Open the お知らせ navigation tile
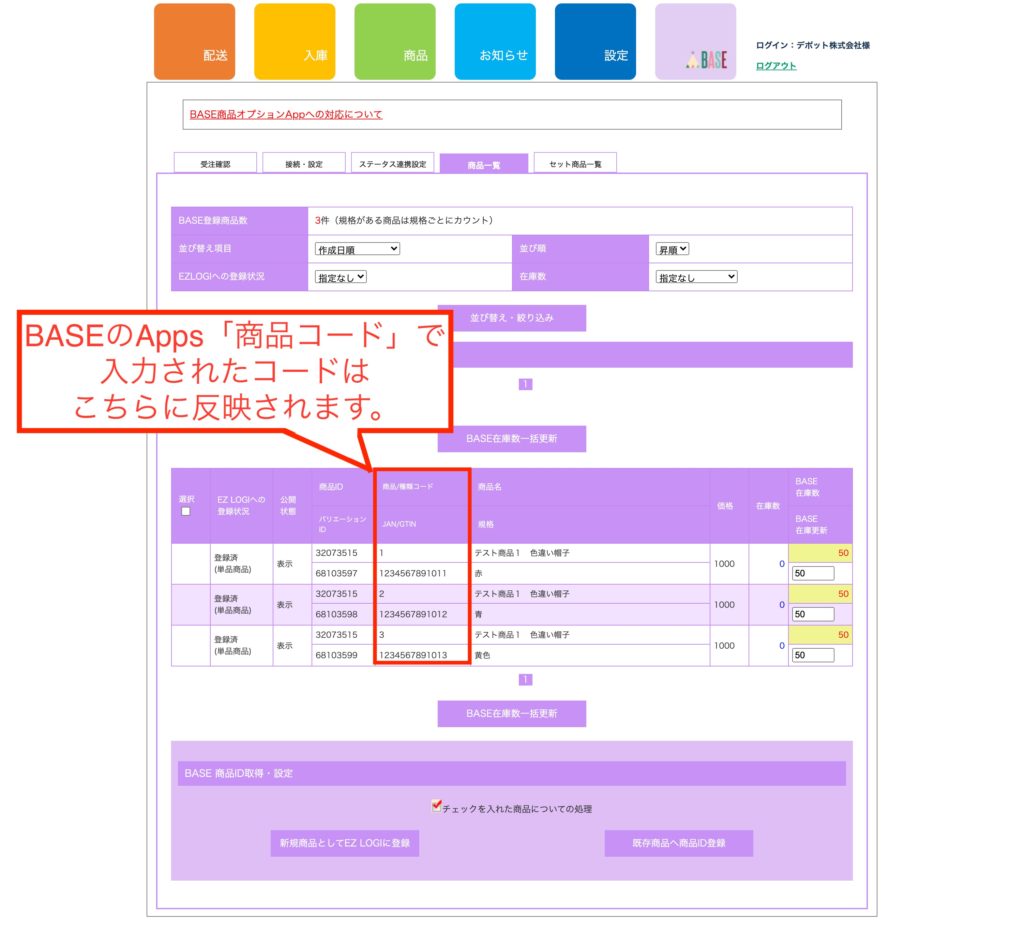The height and width of the screenshot is (927, 1024). click(x=495, y=42)
